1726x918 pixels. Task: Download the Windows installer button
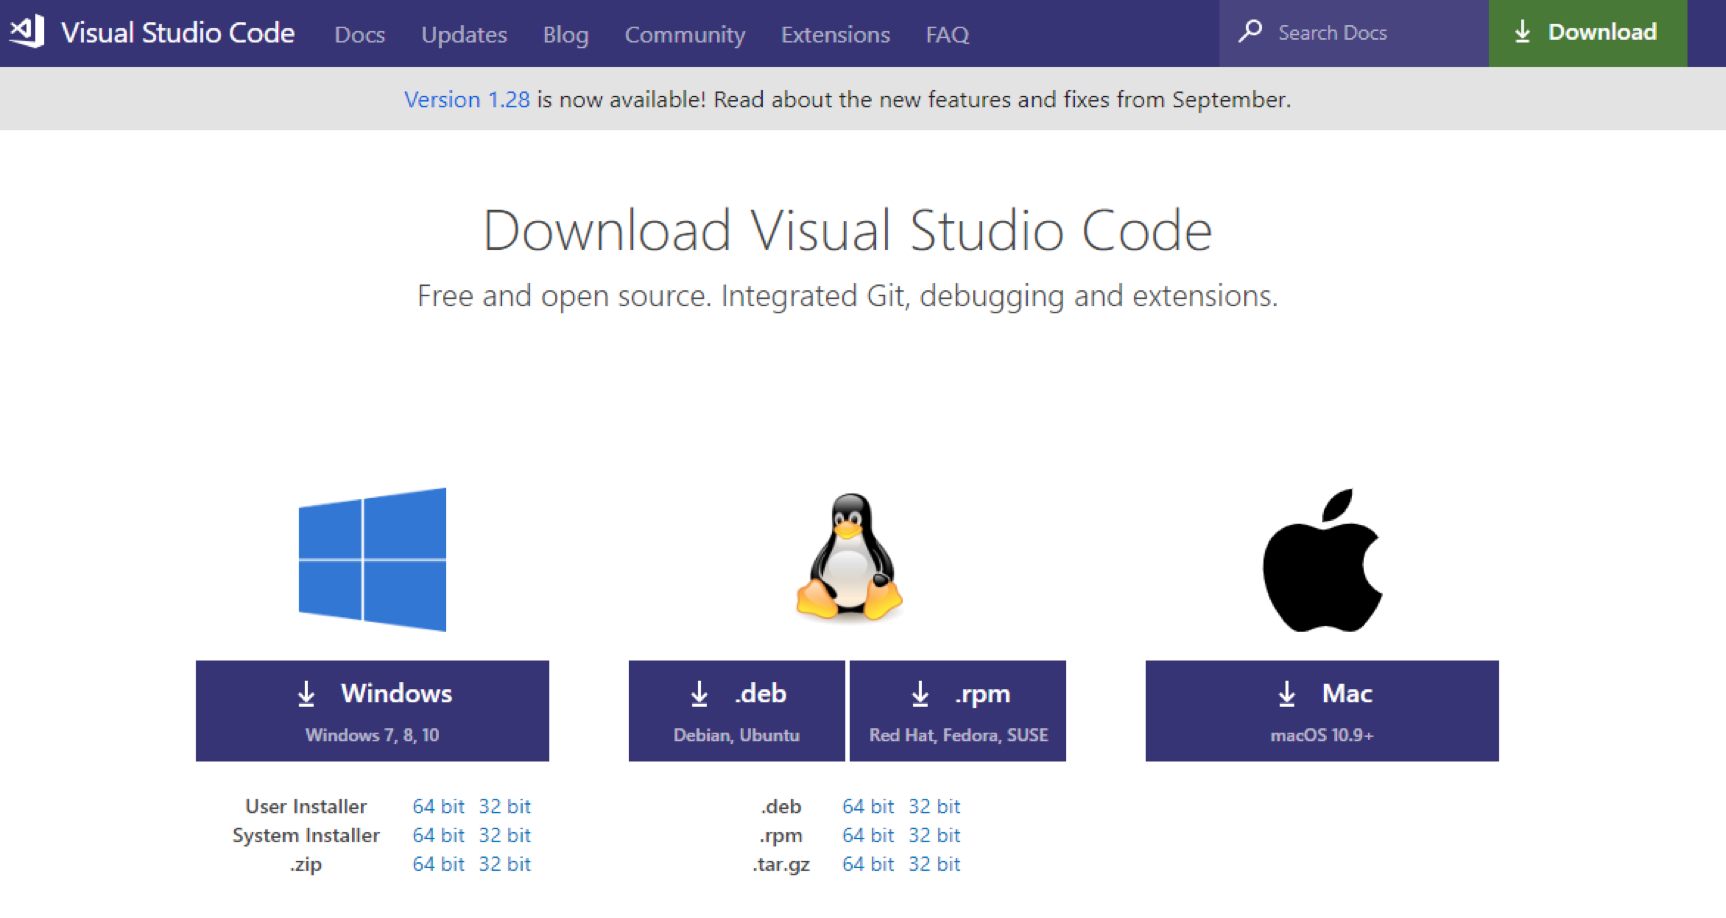click(x=373, y=710)
